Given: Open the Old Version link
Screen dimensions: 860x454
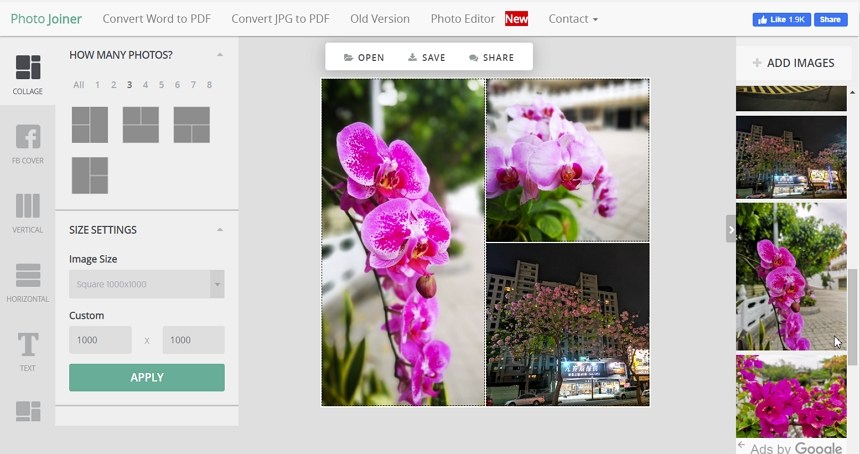Looking at the screenshot, I should coord(380,19).
